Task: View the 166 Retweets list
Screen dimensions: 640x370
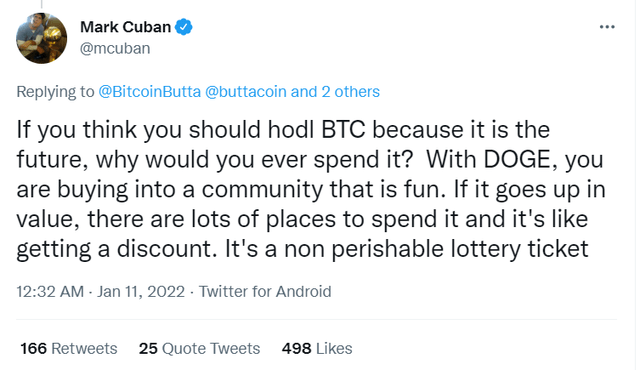Action: click(69, 349)
